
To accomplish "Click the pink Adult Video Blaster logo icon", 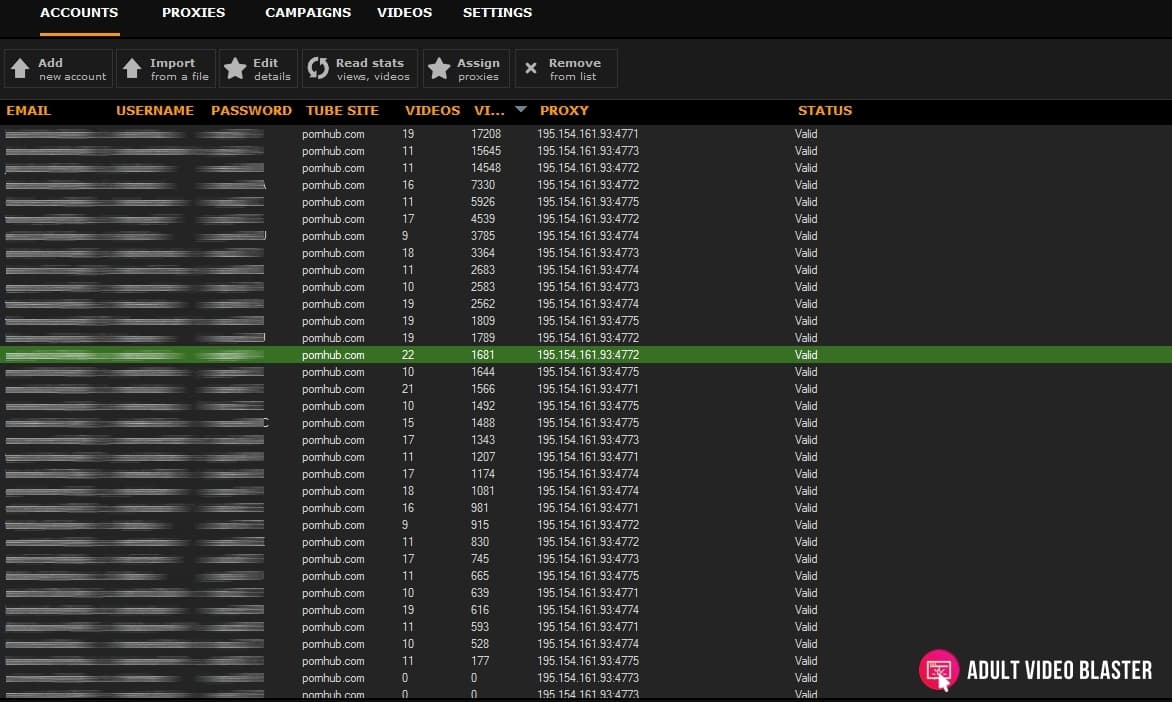I will click(938, 668).
